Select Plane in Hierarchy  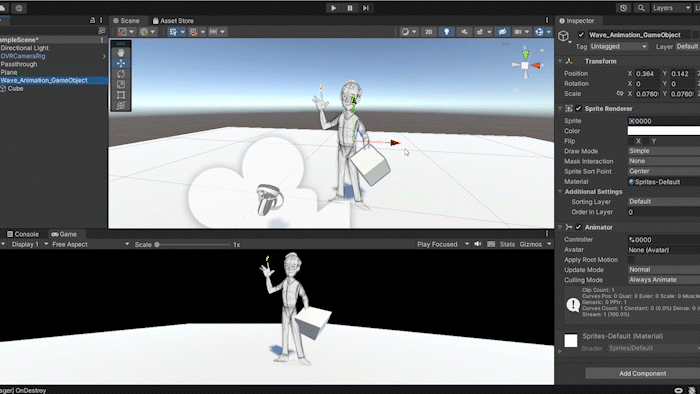point(9,72)
